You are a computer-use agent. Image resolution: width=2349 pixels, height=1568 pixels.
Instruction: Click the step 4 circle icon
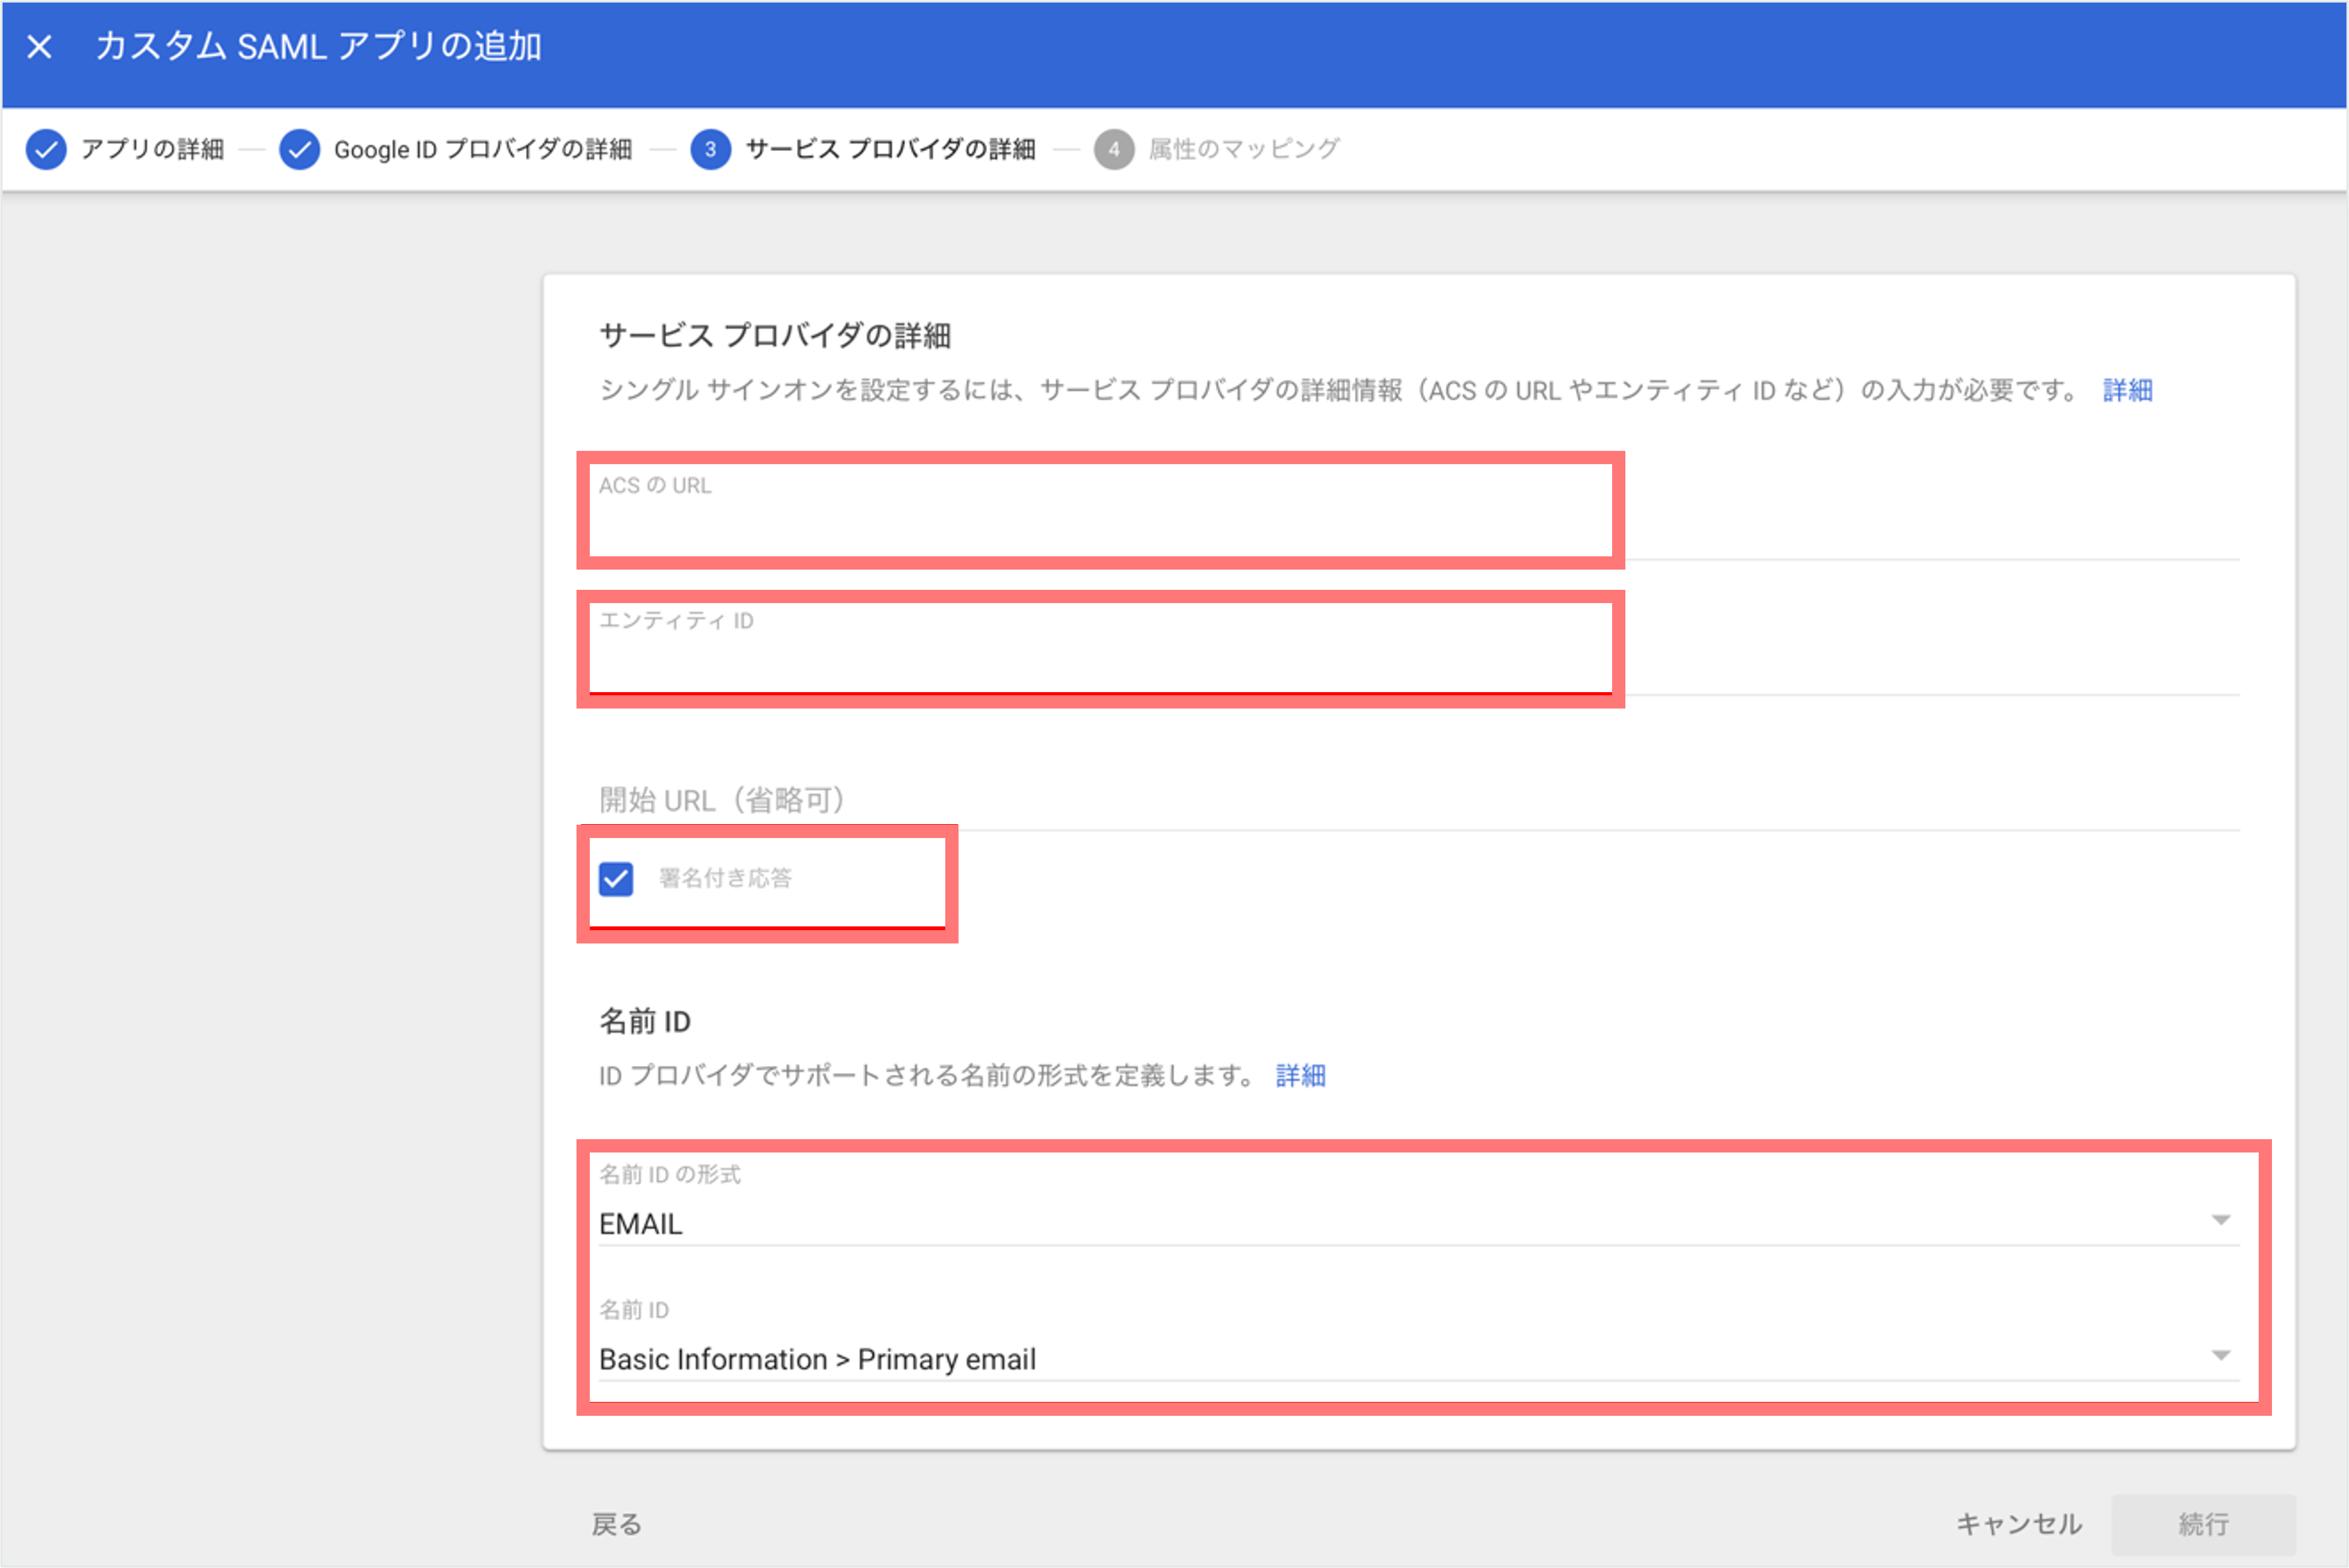1113,150
